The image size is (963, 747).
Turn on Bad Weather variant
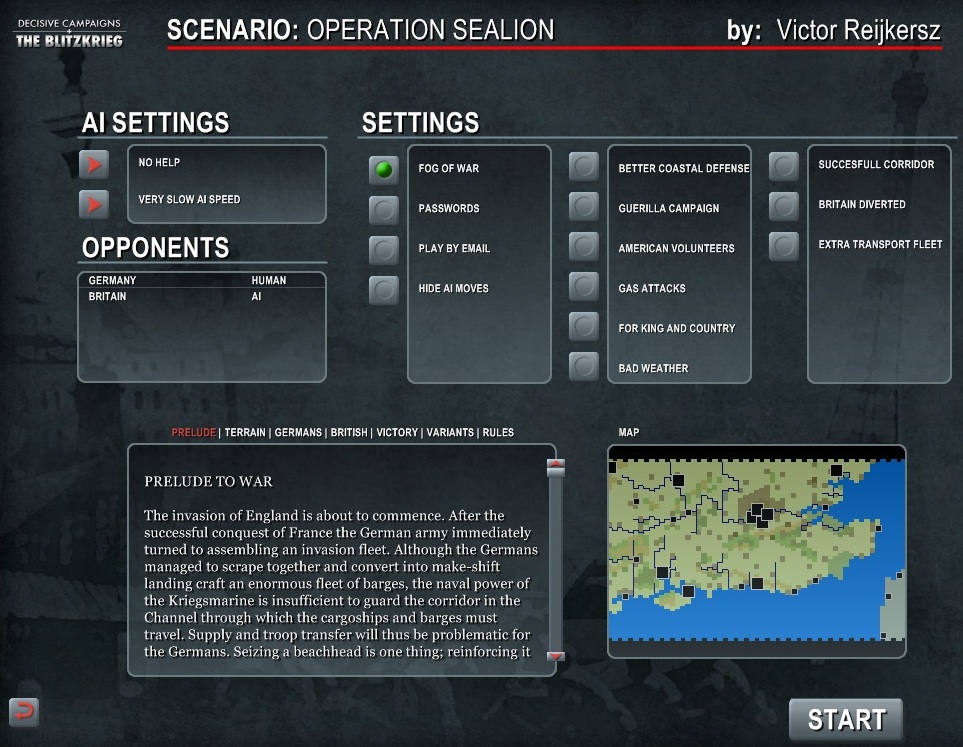tap(583, 366)
